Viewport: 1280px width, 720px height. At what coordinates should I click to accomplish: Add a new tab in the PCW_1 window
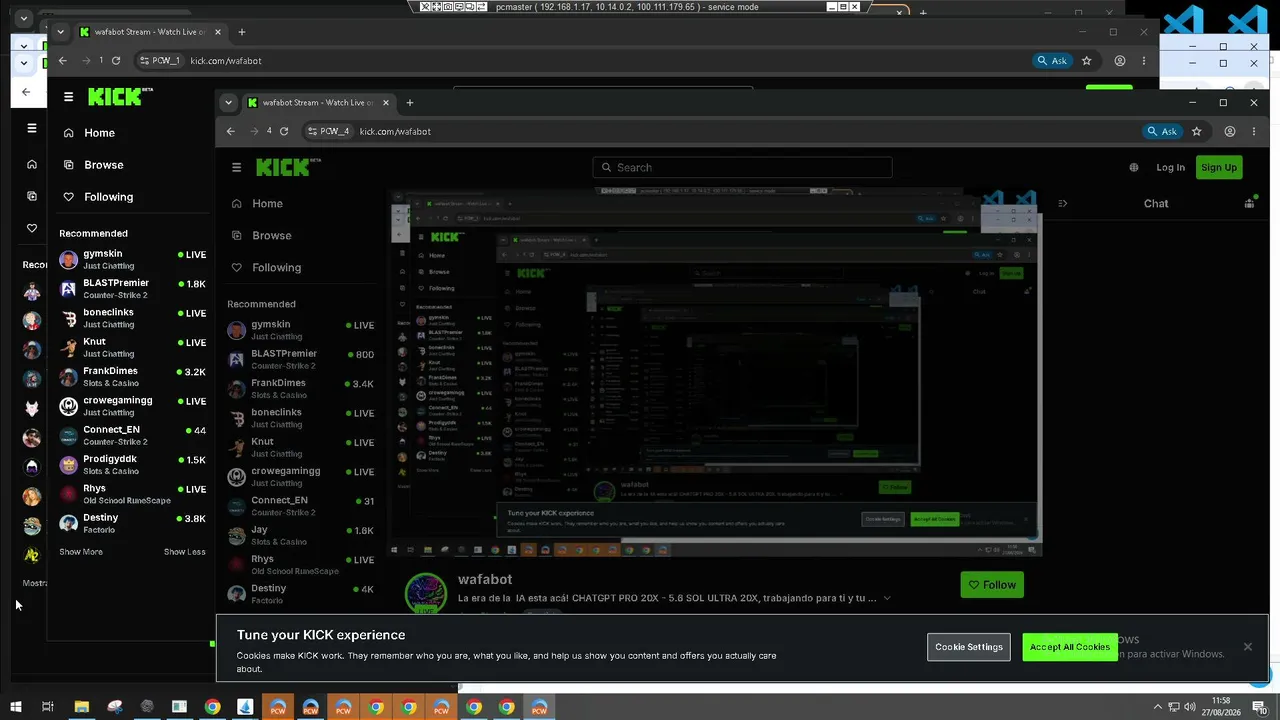click(241, 31)
